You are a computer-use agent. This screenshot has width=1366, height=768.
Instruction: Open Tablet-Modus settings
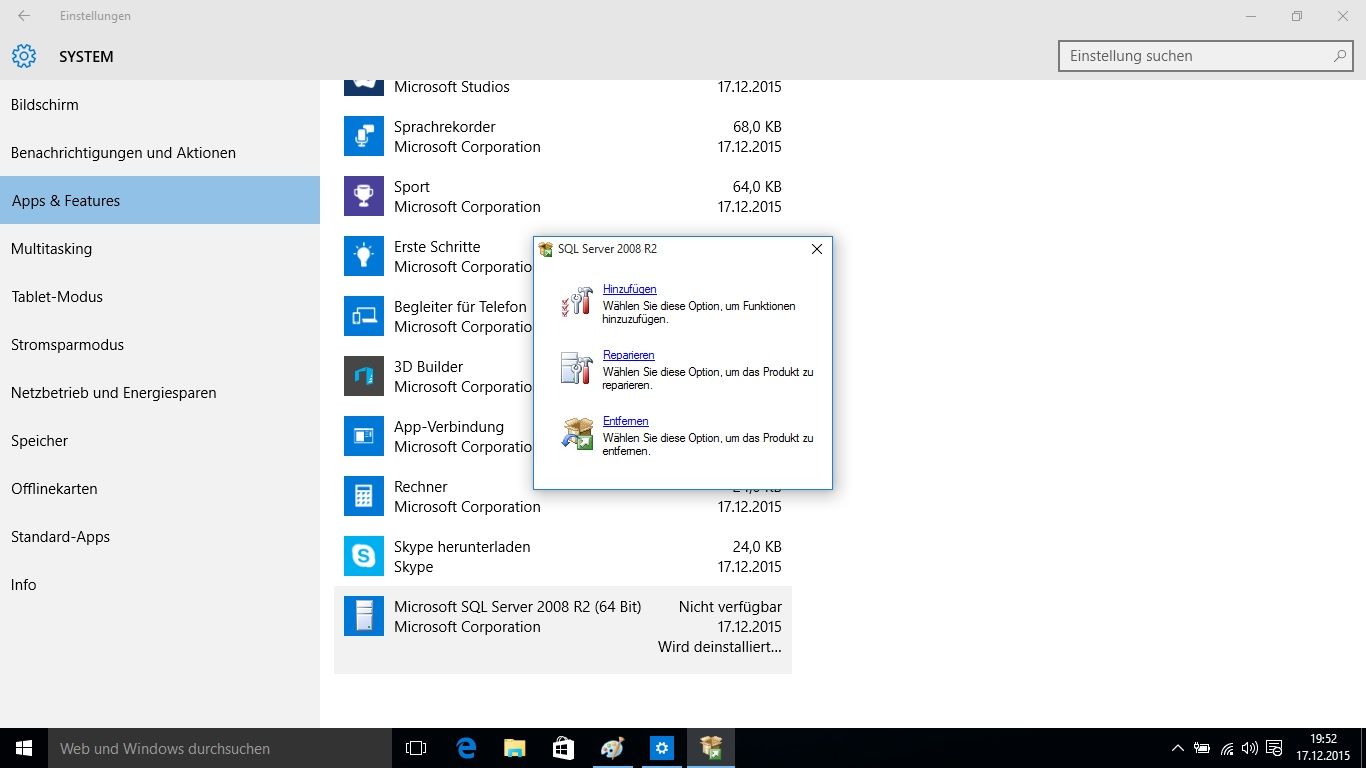point(160,297)
